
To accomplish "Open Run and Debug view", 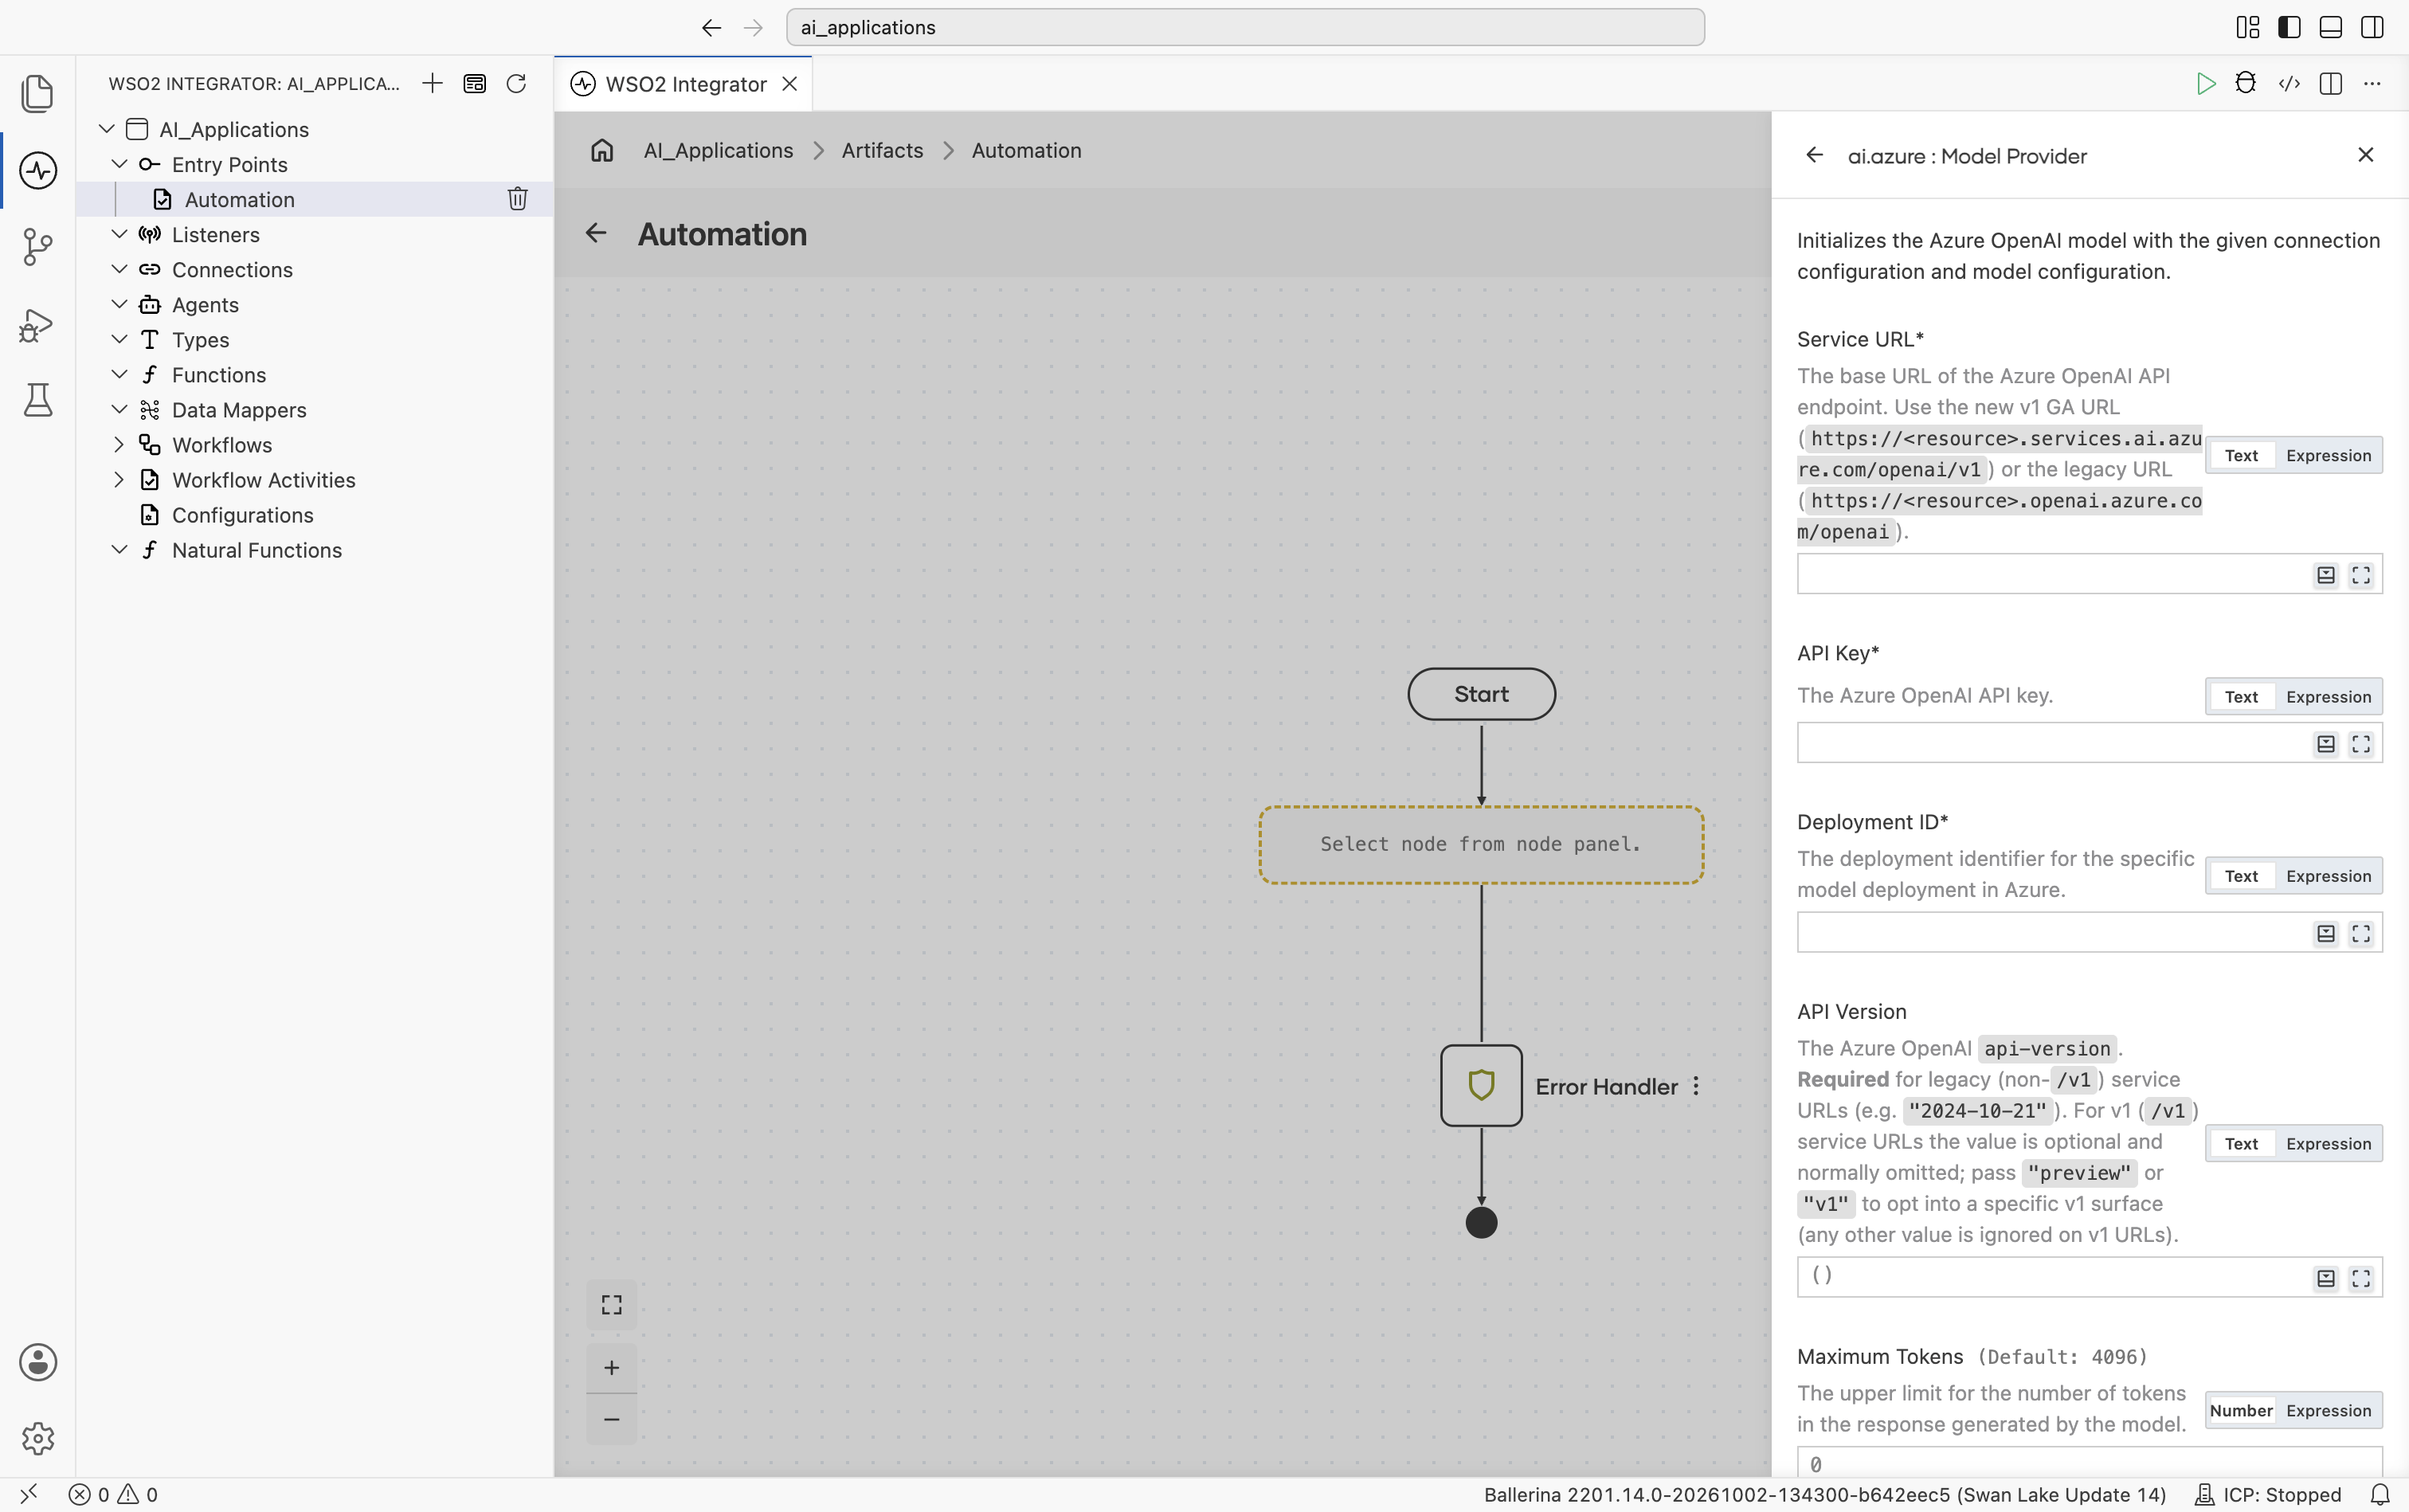I will click(37, 324).
